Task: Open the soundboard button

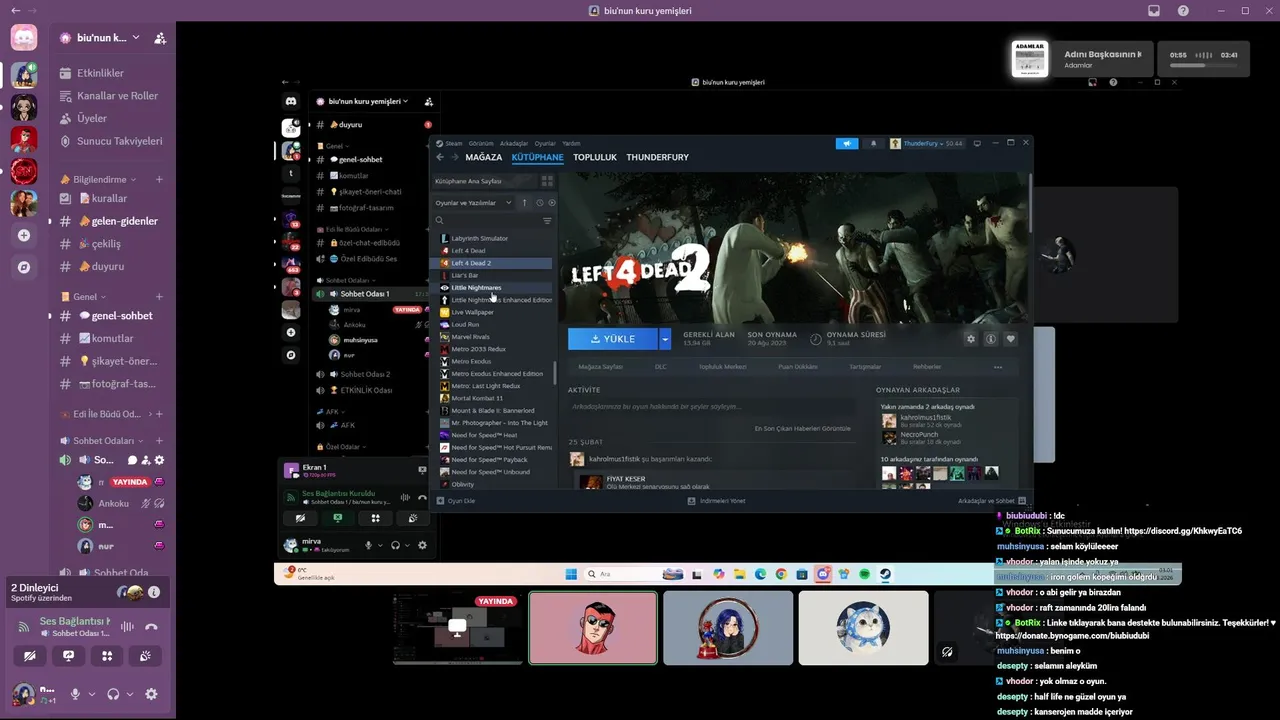Action: tap(146, 656)
